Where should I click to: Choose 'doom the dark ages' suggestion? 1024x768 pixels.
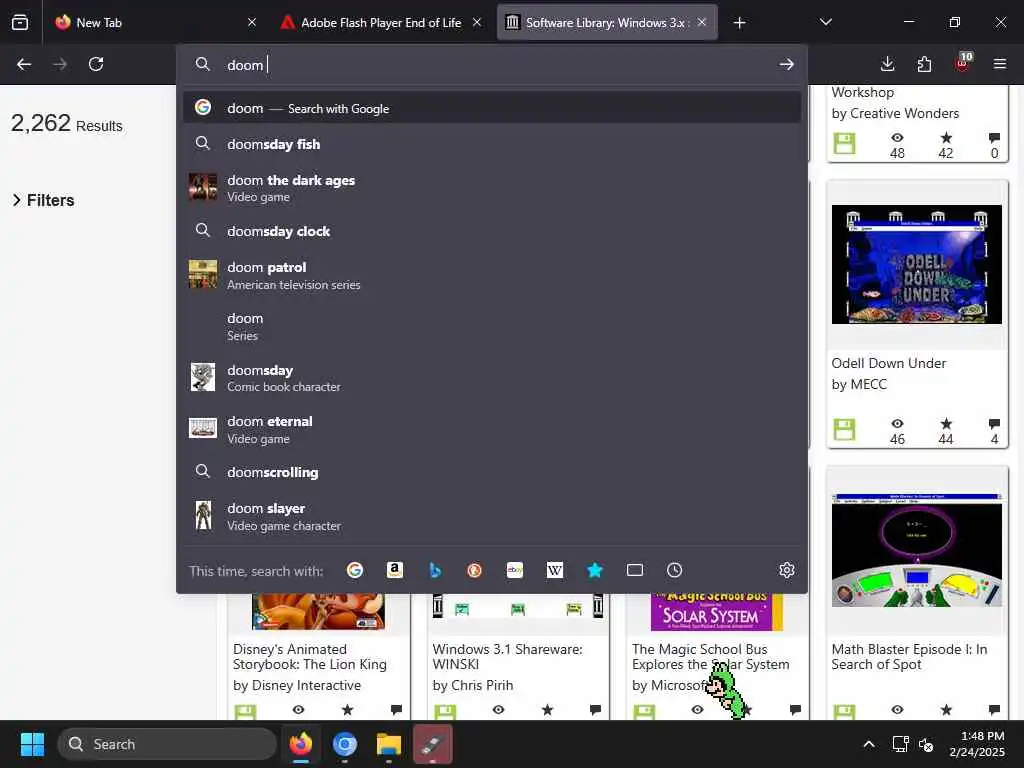(492, 188)
